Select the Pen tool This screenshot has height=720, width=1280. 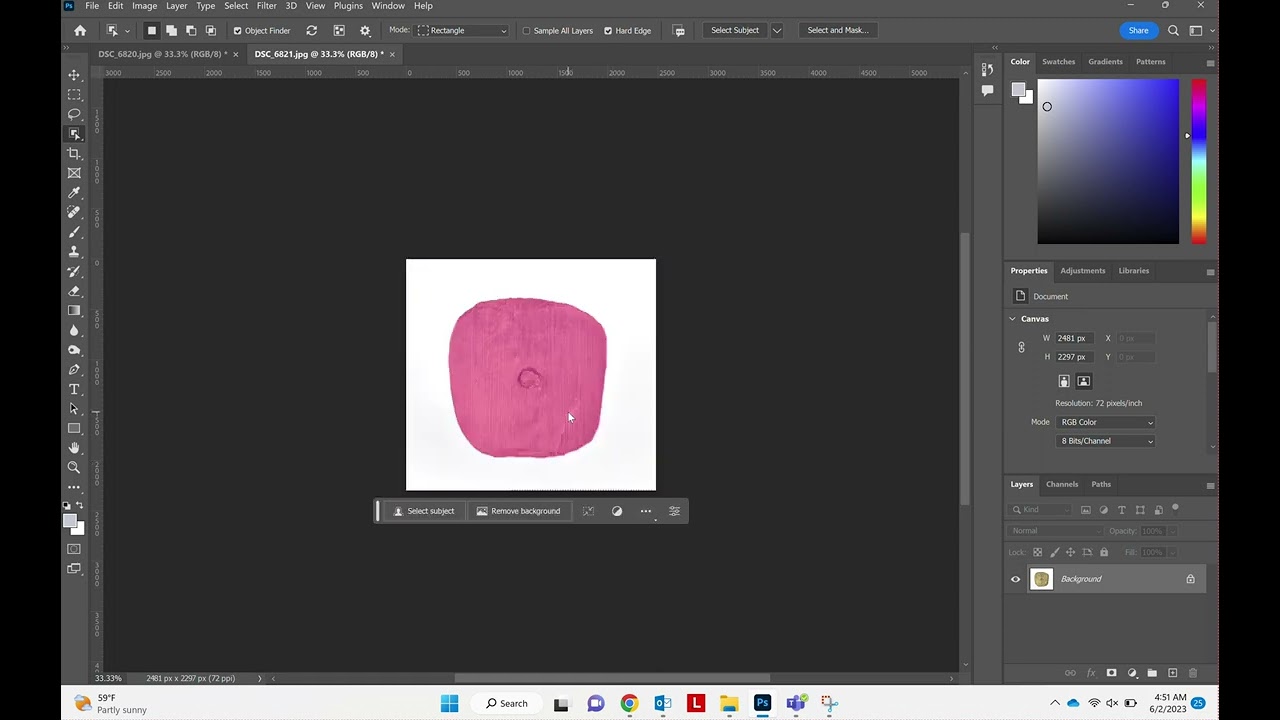coord(74,369)
